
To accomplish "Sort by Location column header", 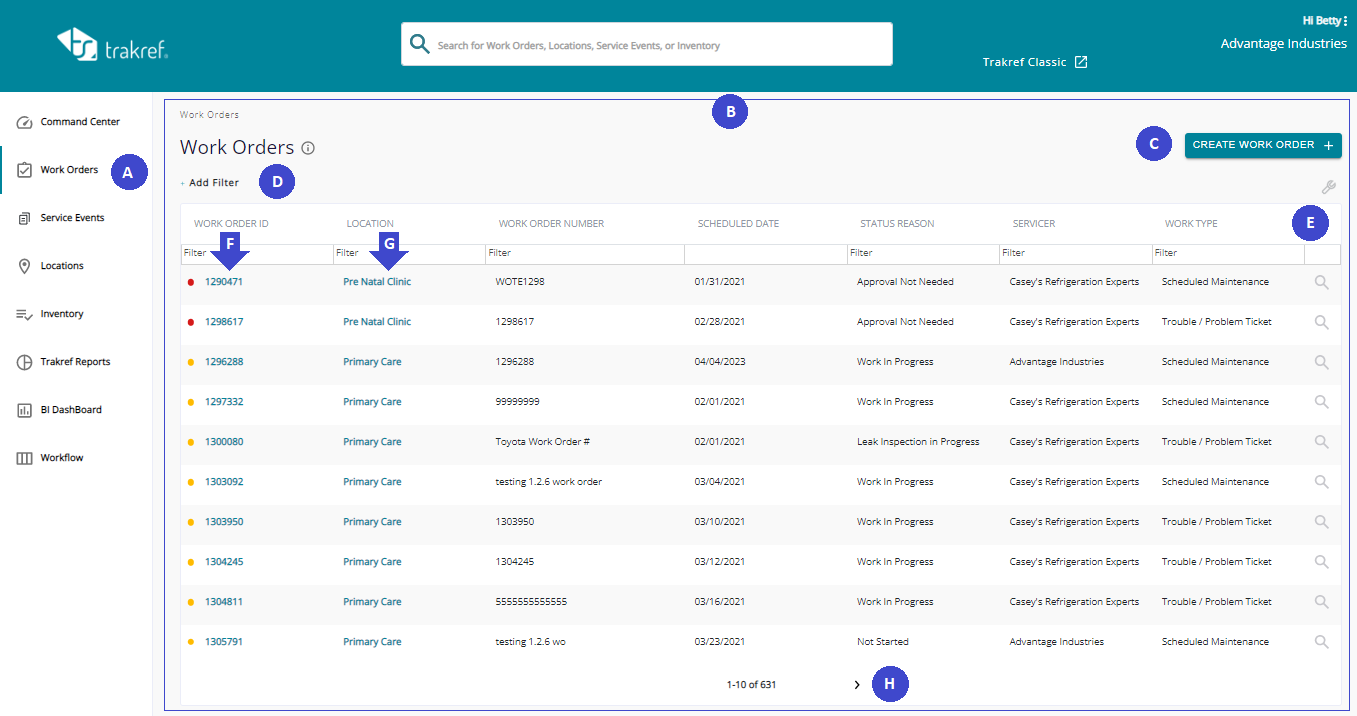I will pyautogui.click(x=370, y=224).
